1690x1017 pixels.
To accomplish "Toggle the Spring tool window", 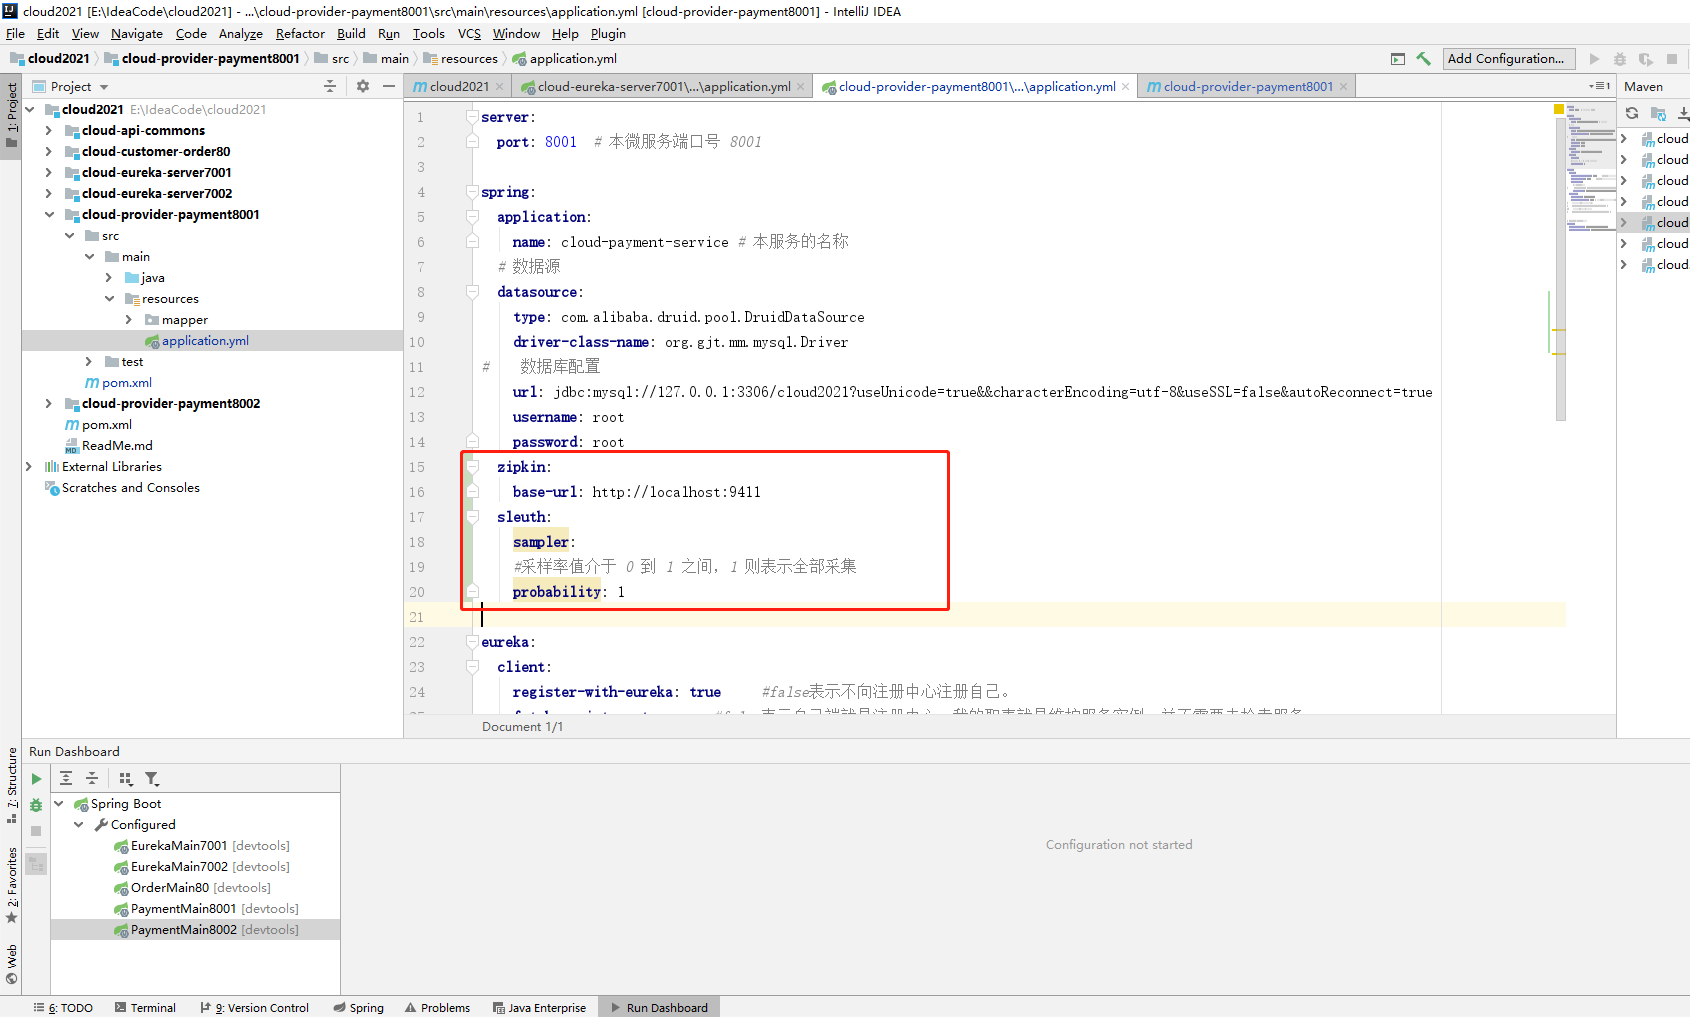I will [359, 1008].
